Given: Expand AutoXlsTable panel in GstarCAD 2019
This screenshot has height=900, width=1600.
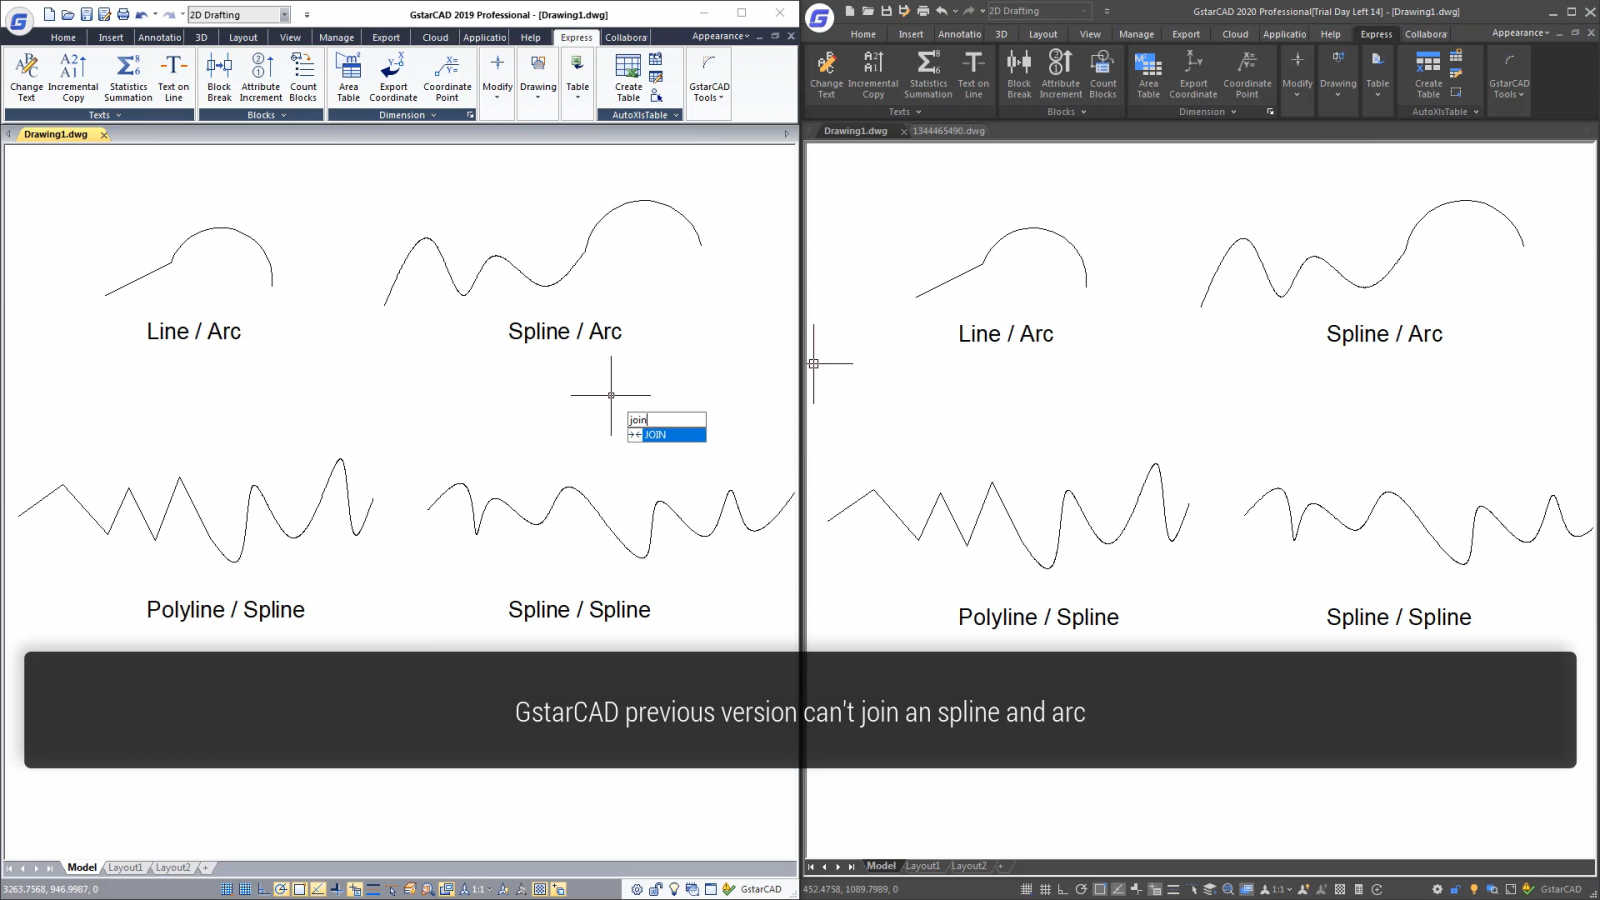Looking at the screenshot, I should click(x=641, y=115).
